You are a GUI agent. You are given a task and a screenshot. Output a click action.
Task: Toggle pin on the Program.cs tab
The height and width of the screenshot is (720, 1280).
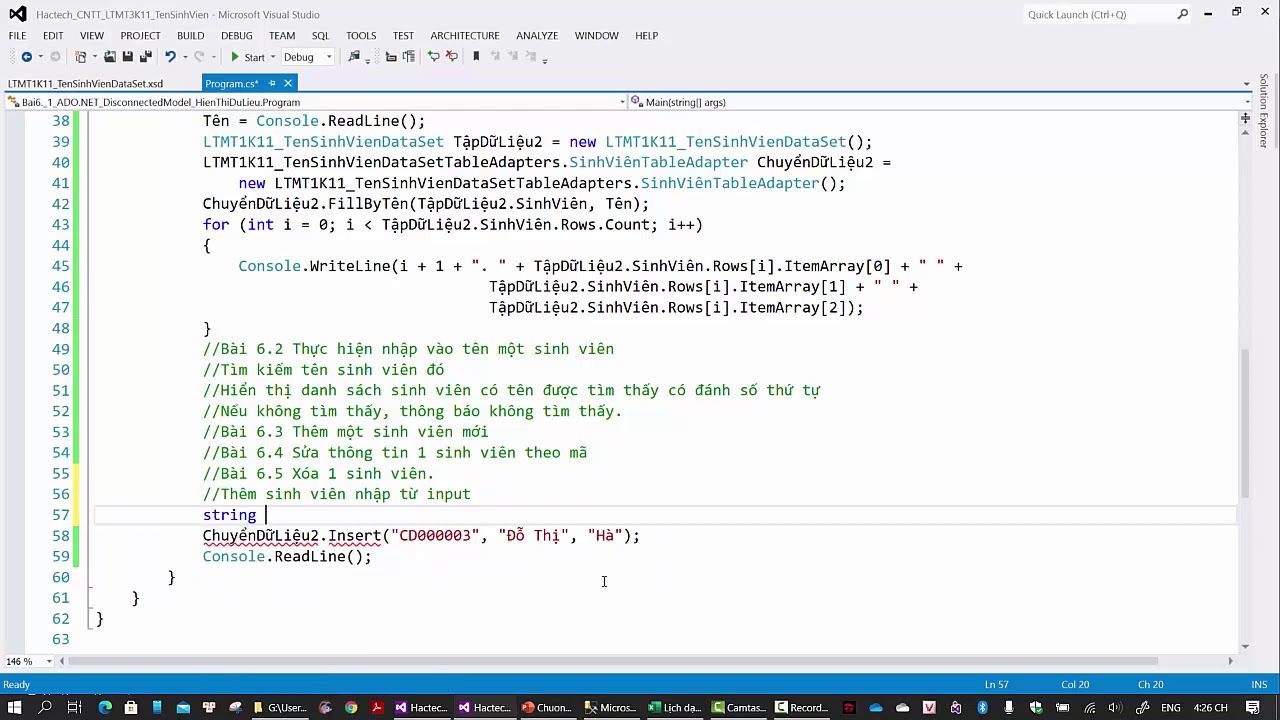272,83
